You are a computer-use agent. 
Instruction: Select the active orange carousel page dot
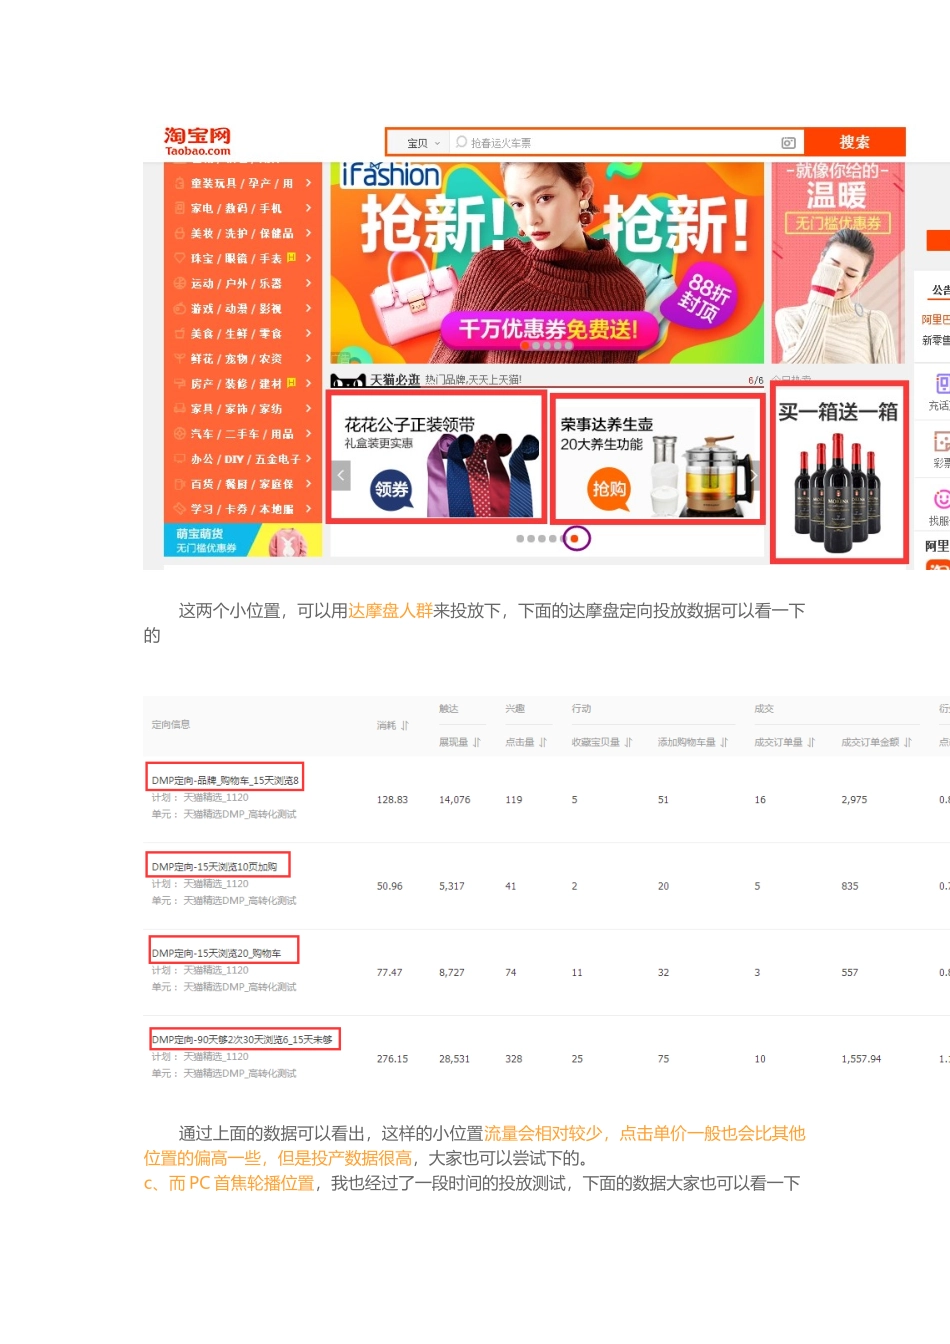point(574,539)
